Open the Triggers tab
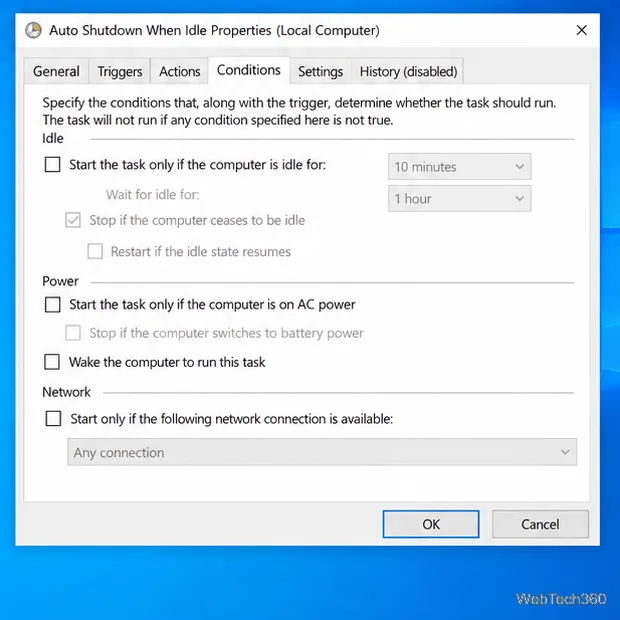The height and width of the screenshot is (620, 620). point(120,72)
